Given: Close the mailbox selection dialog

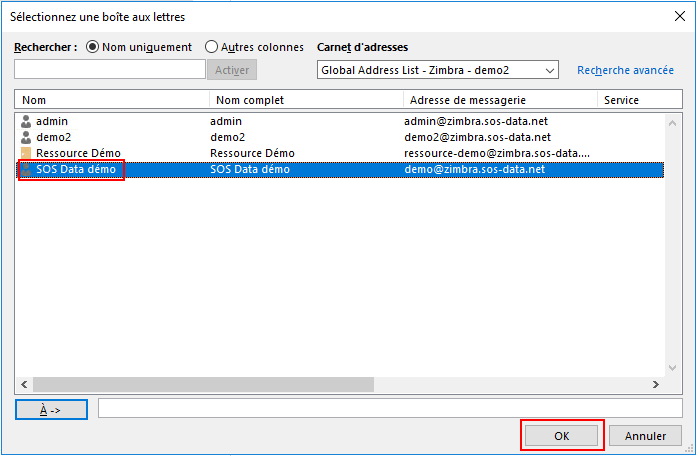Looking at the screenshot, I should [x=677, y=16].
